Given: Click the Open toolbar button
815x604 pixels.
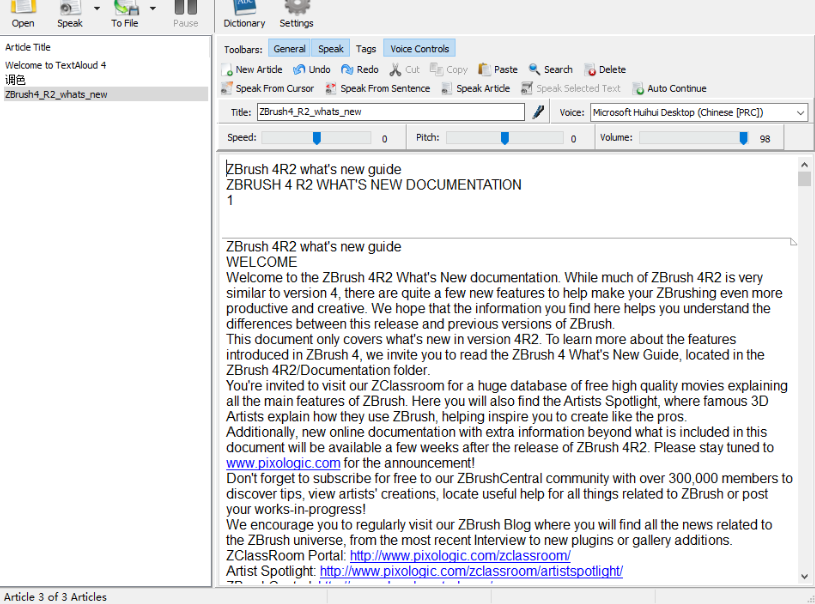Looking at the screenshot, I should click(23, 14).
